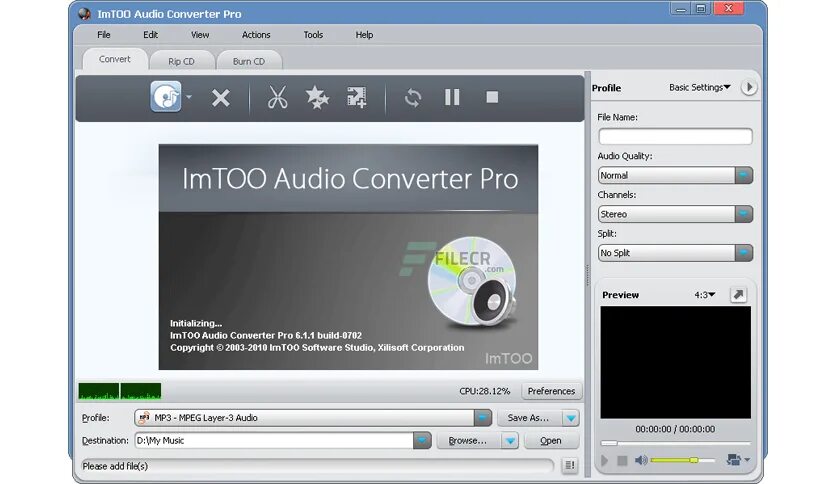The width and height of the screenshot is (836, 484).
Task: Click the Browse... button
Action: [x=468, y=440]
